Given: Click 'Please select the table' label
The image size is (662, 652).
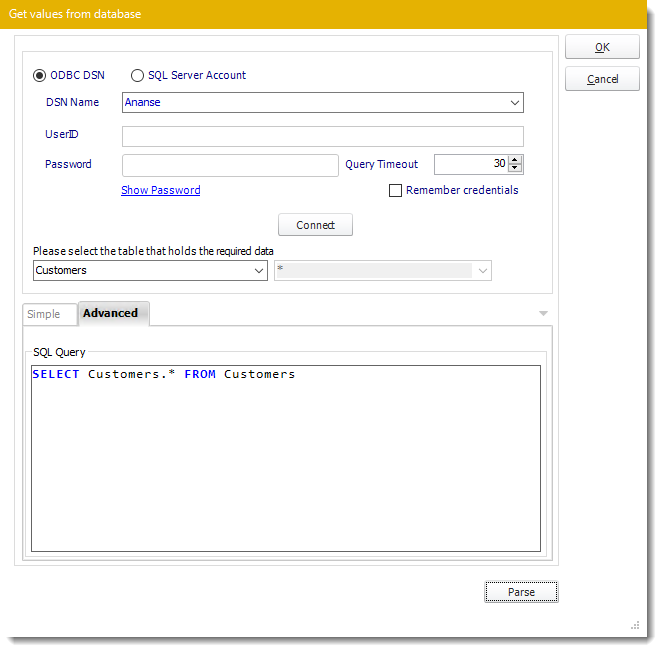Looking at the screenshot, I should [x=153, y=251].
